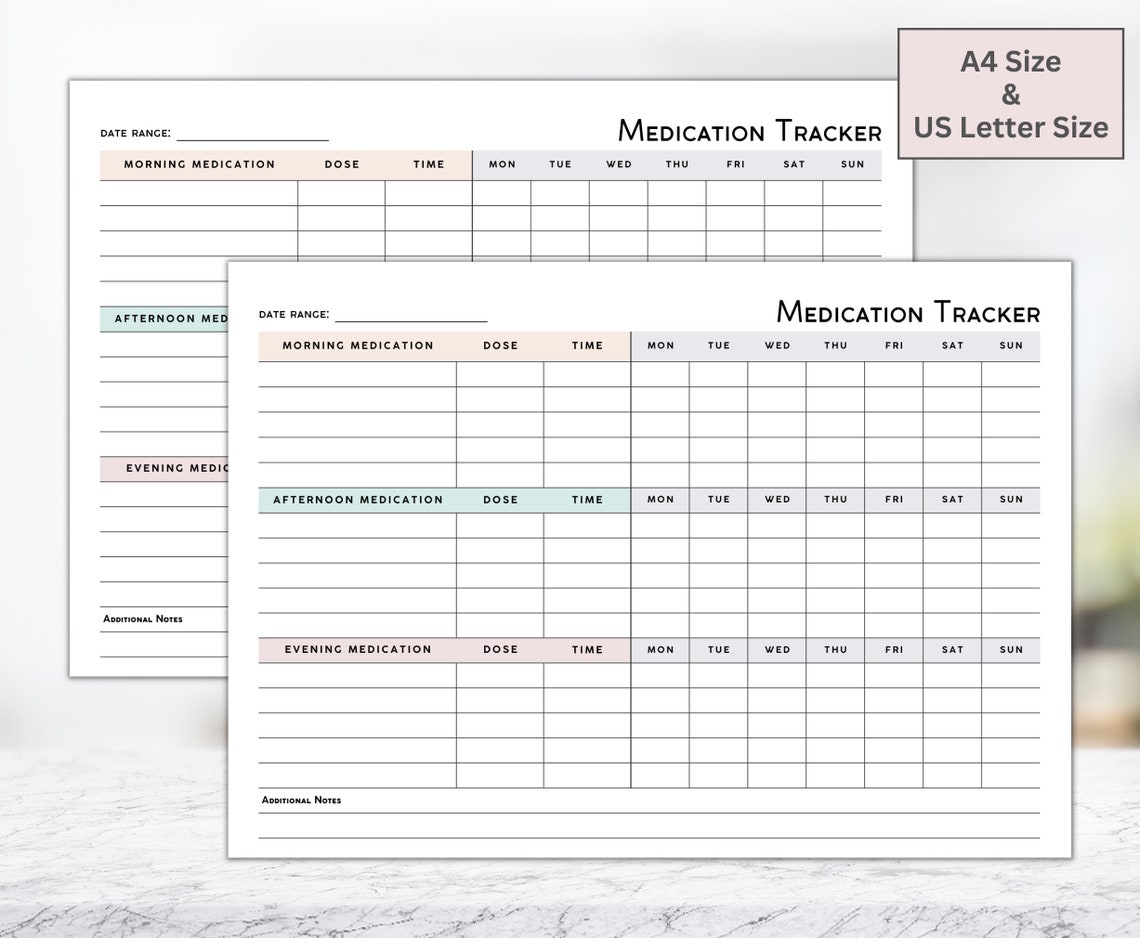Click the FRI column header in morning section
The height and width of the screenshot is (938, 1140).
tap(893, 345)
